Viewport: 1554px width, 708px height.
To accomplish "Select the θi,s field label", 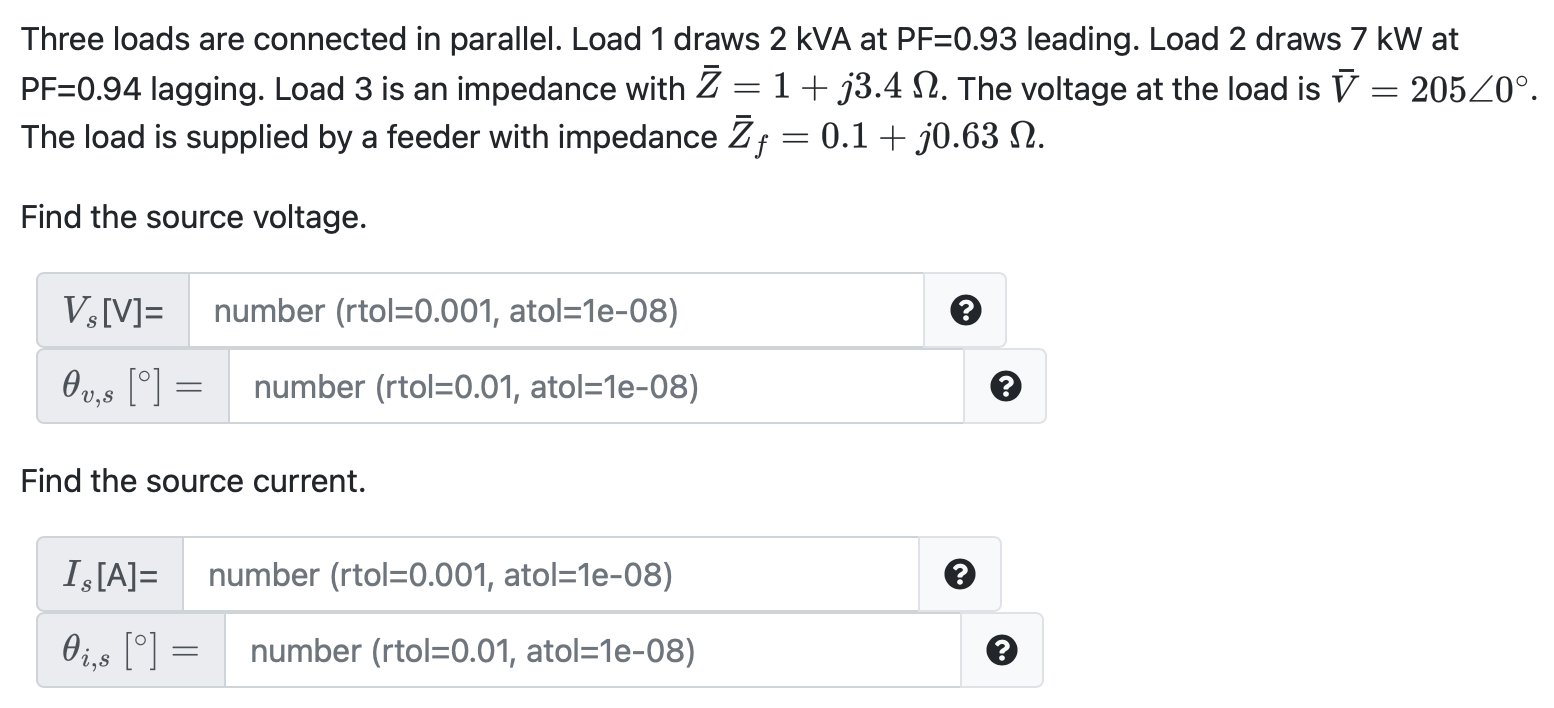I will pos(130,650).
